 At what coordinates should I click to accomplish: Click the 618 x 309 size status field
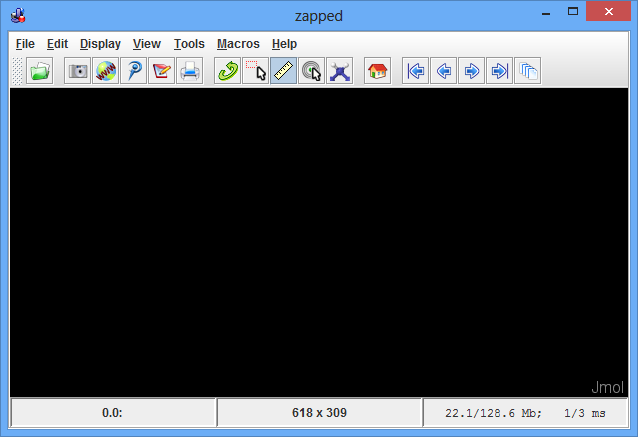[319, 413]
